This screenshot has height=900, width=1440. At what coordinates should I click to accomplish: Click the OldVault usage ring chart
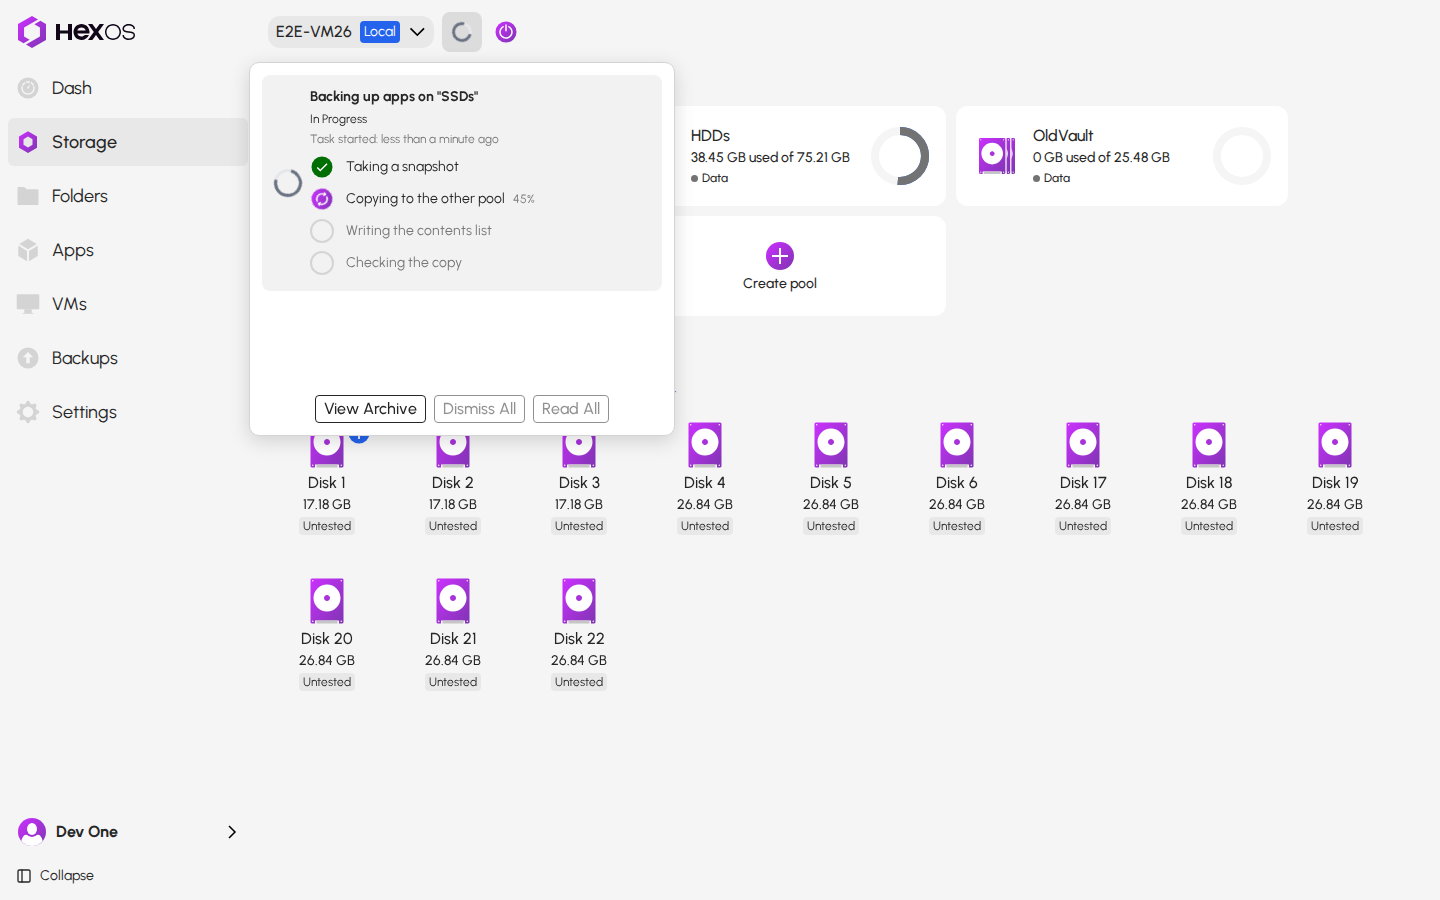pyautogui.click(x=1242, y=156)
